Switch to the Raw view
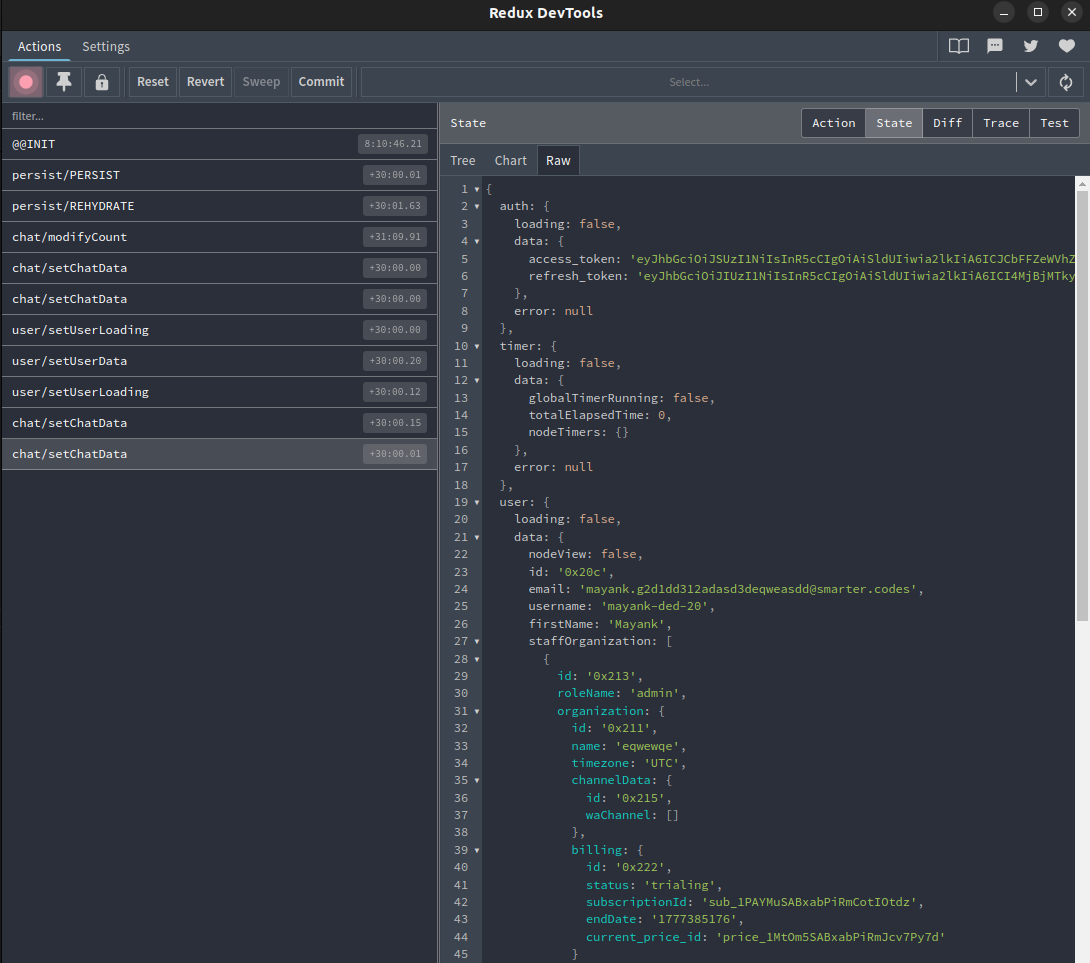 coord(558,161)
